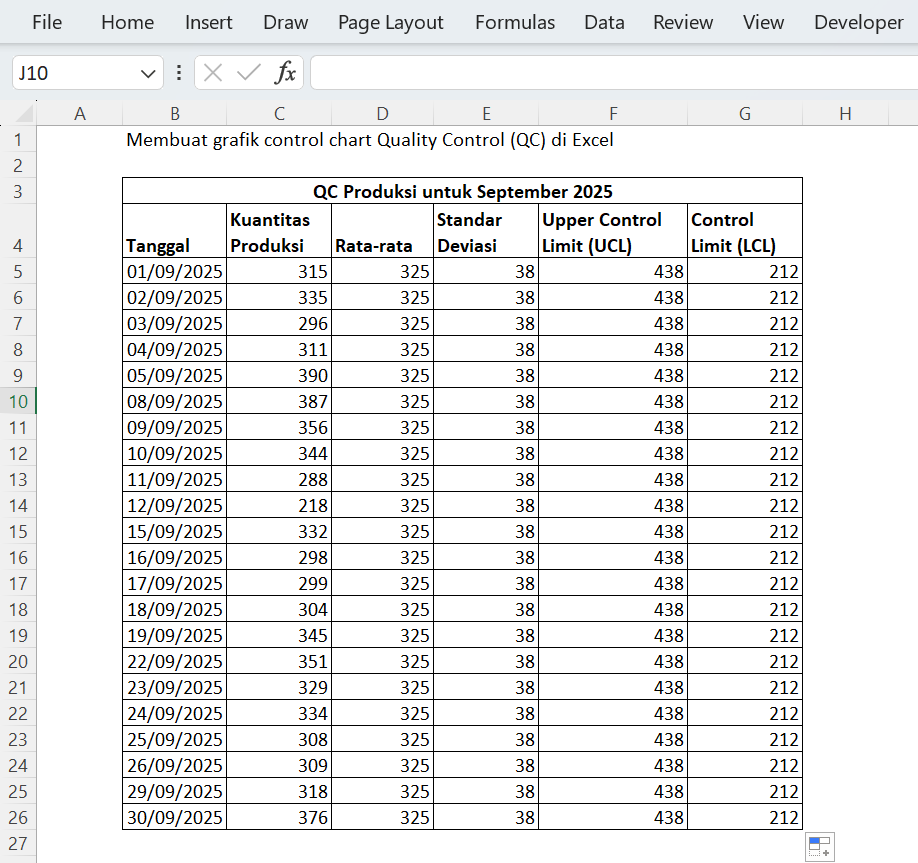918x863 pixels.
Task: Open the Developer ribbon tab
Action: pyautogui.click(x=858, y=22)
